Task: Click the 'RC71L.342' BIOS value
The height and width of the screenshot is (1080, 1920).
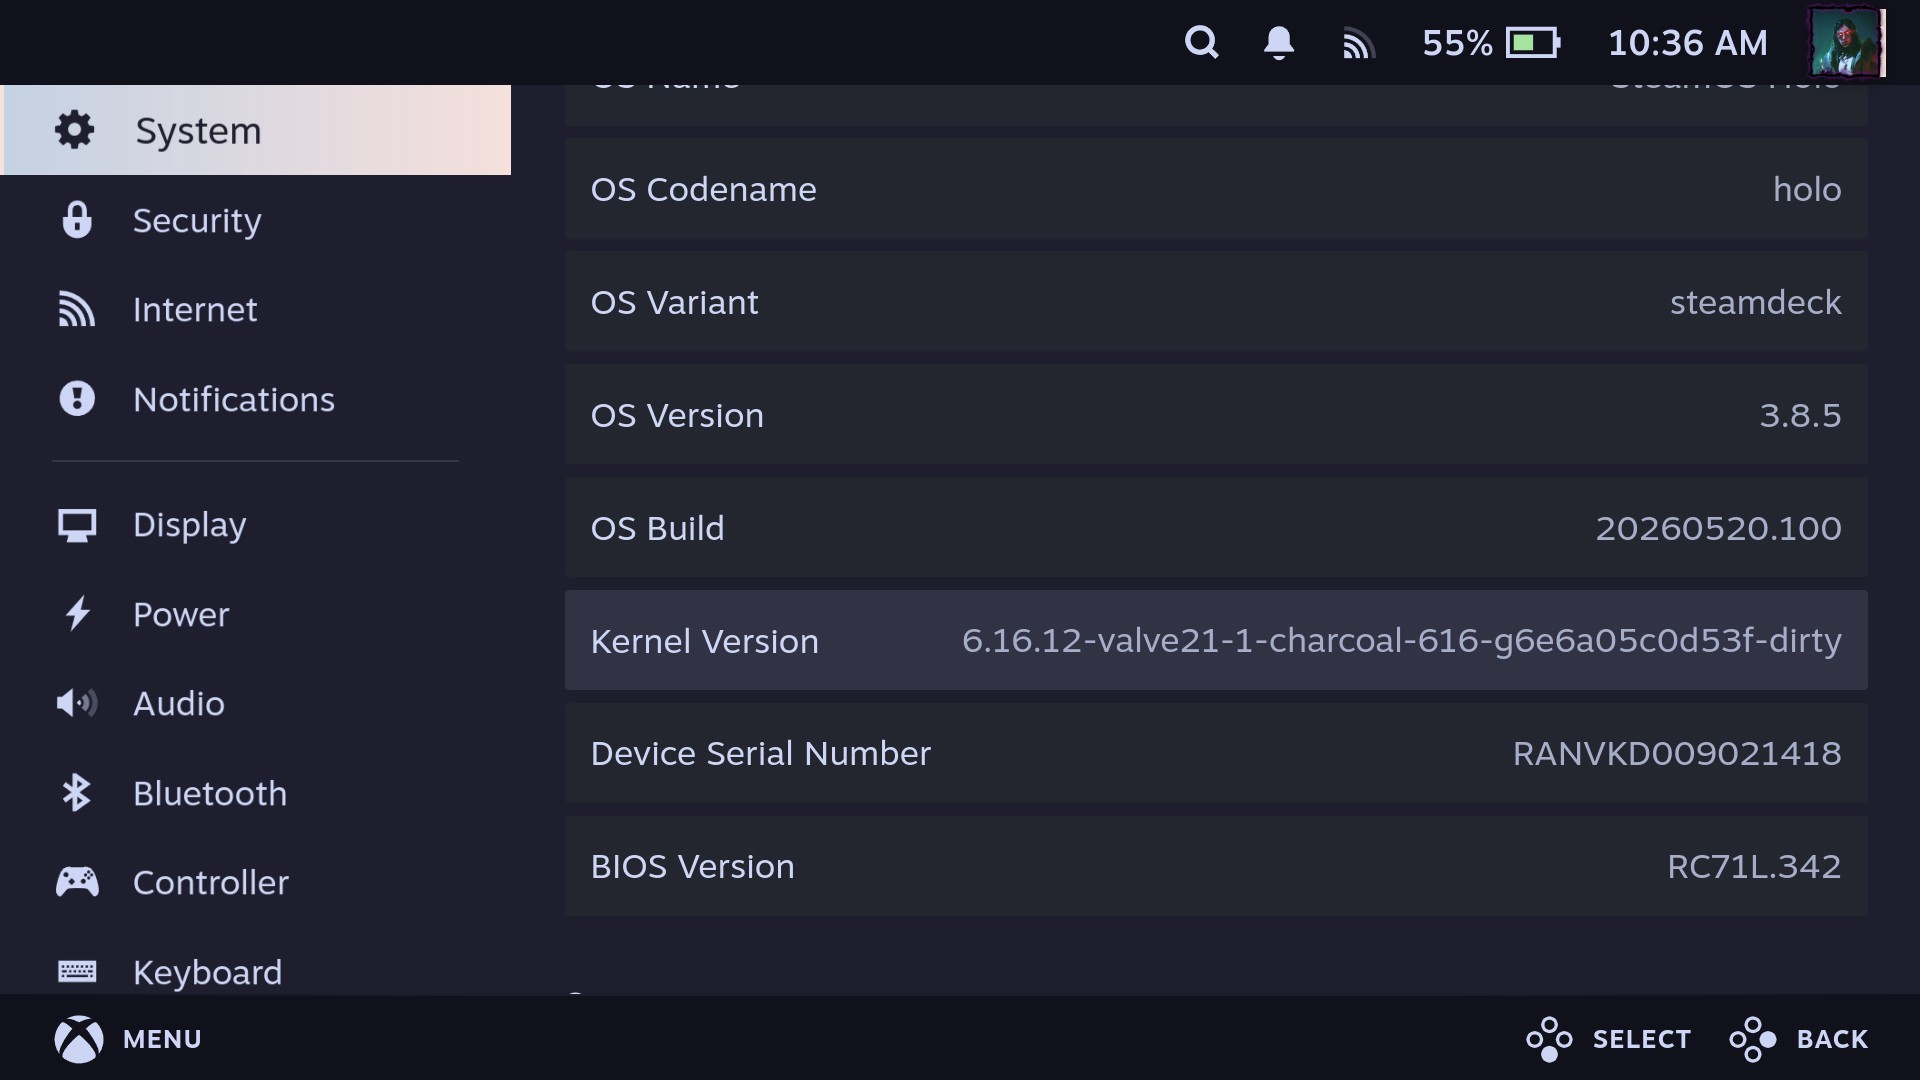Action: 1754,866
